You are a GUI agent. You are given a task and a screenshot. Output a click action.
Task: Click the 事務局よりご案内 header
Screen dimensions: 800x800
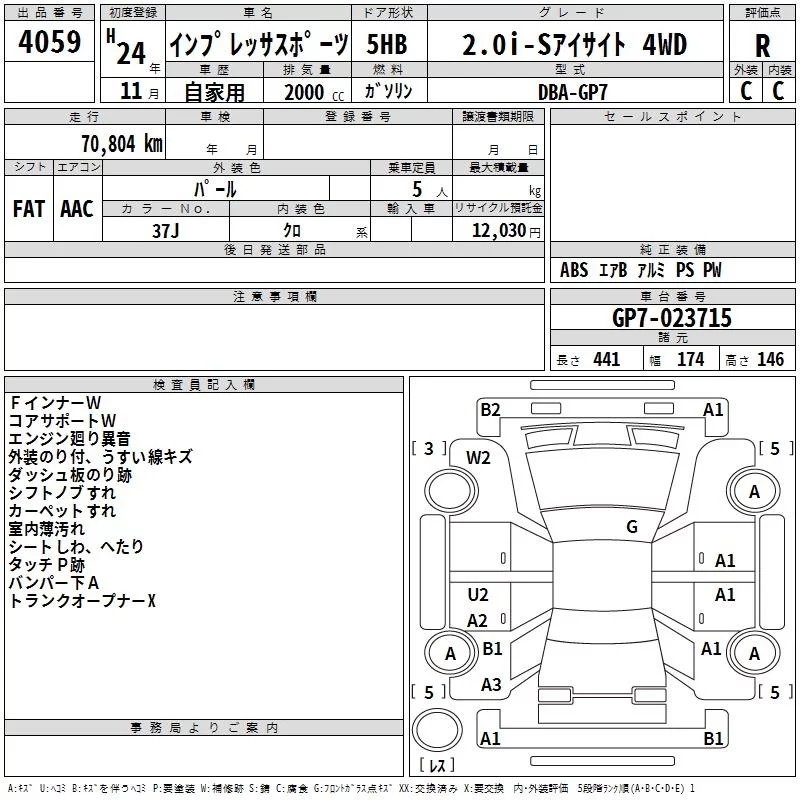pos(204,728)
